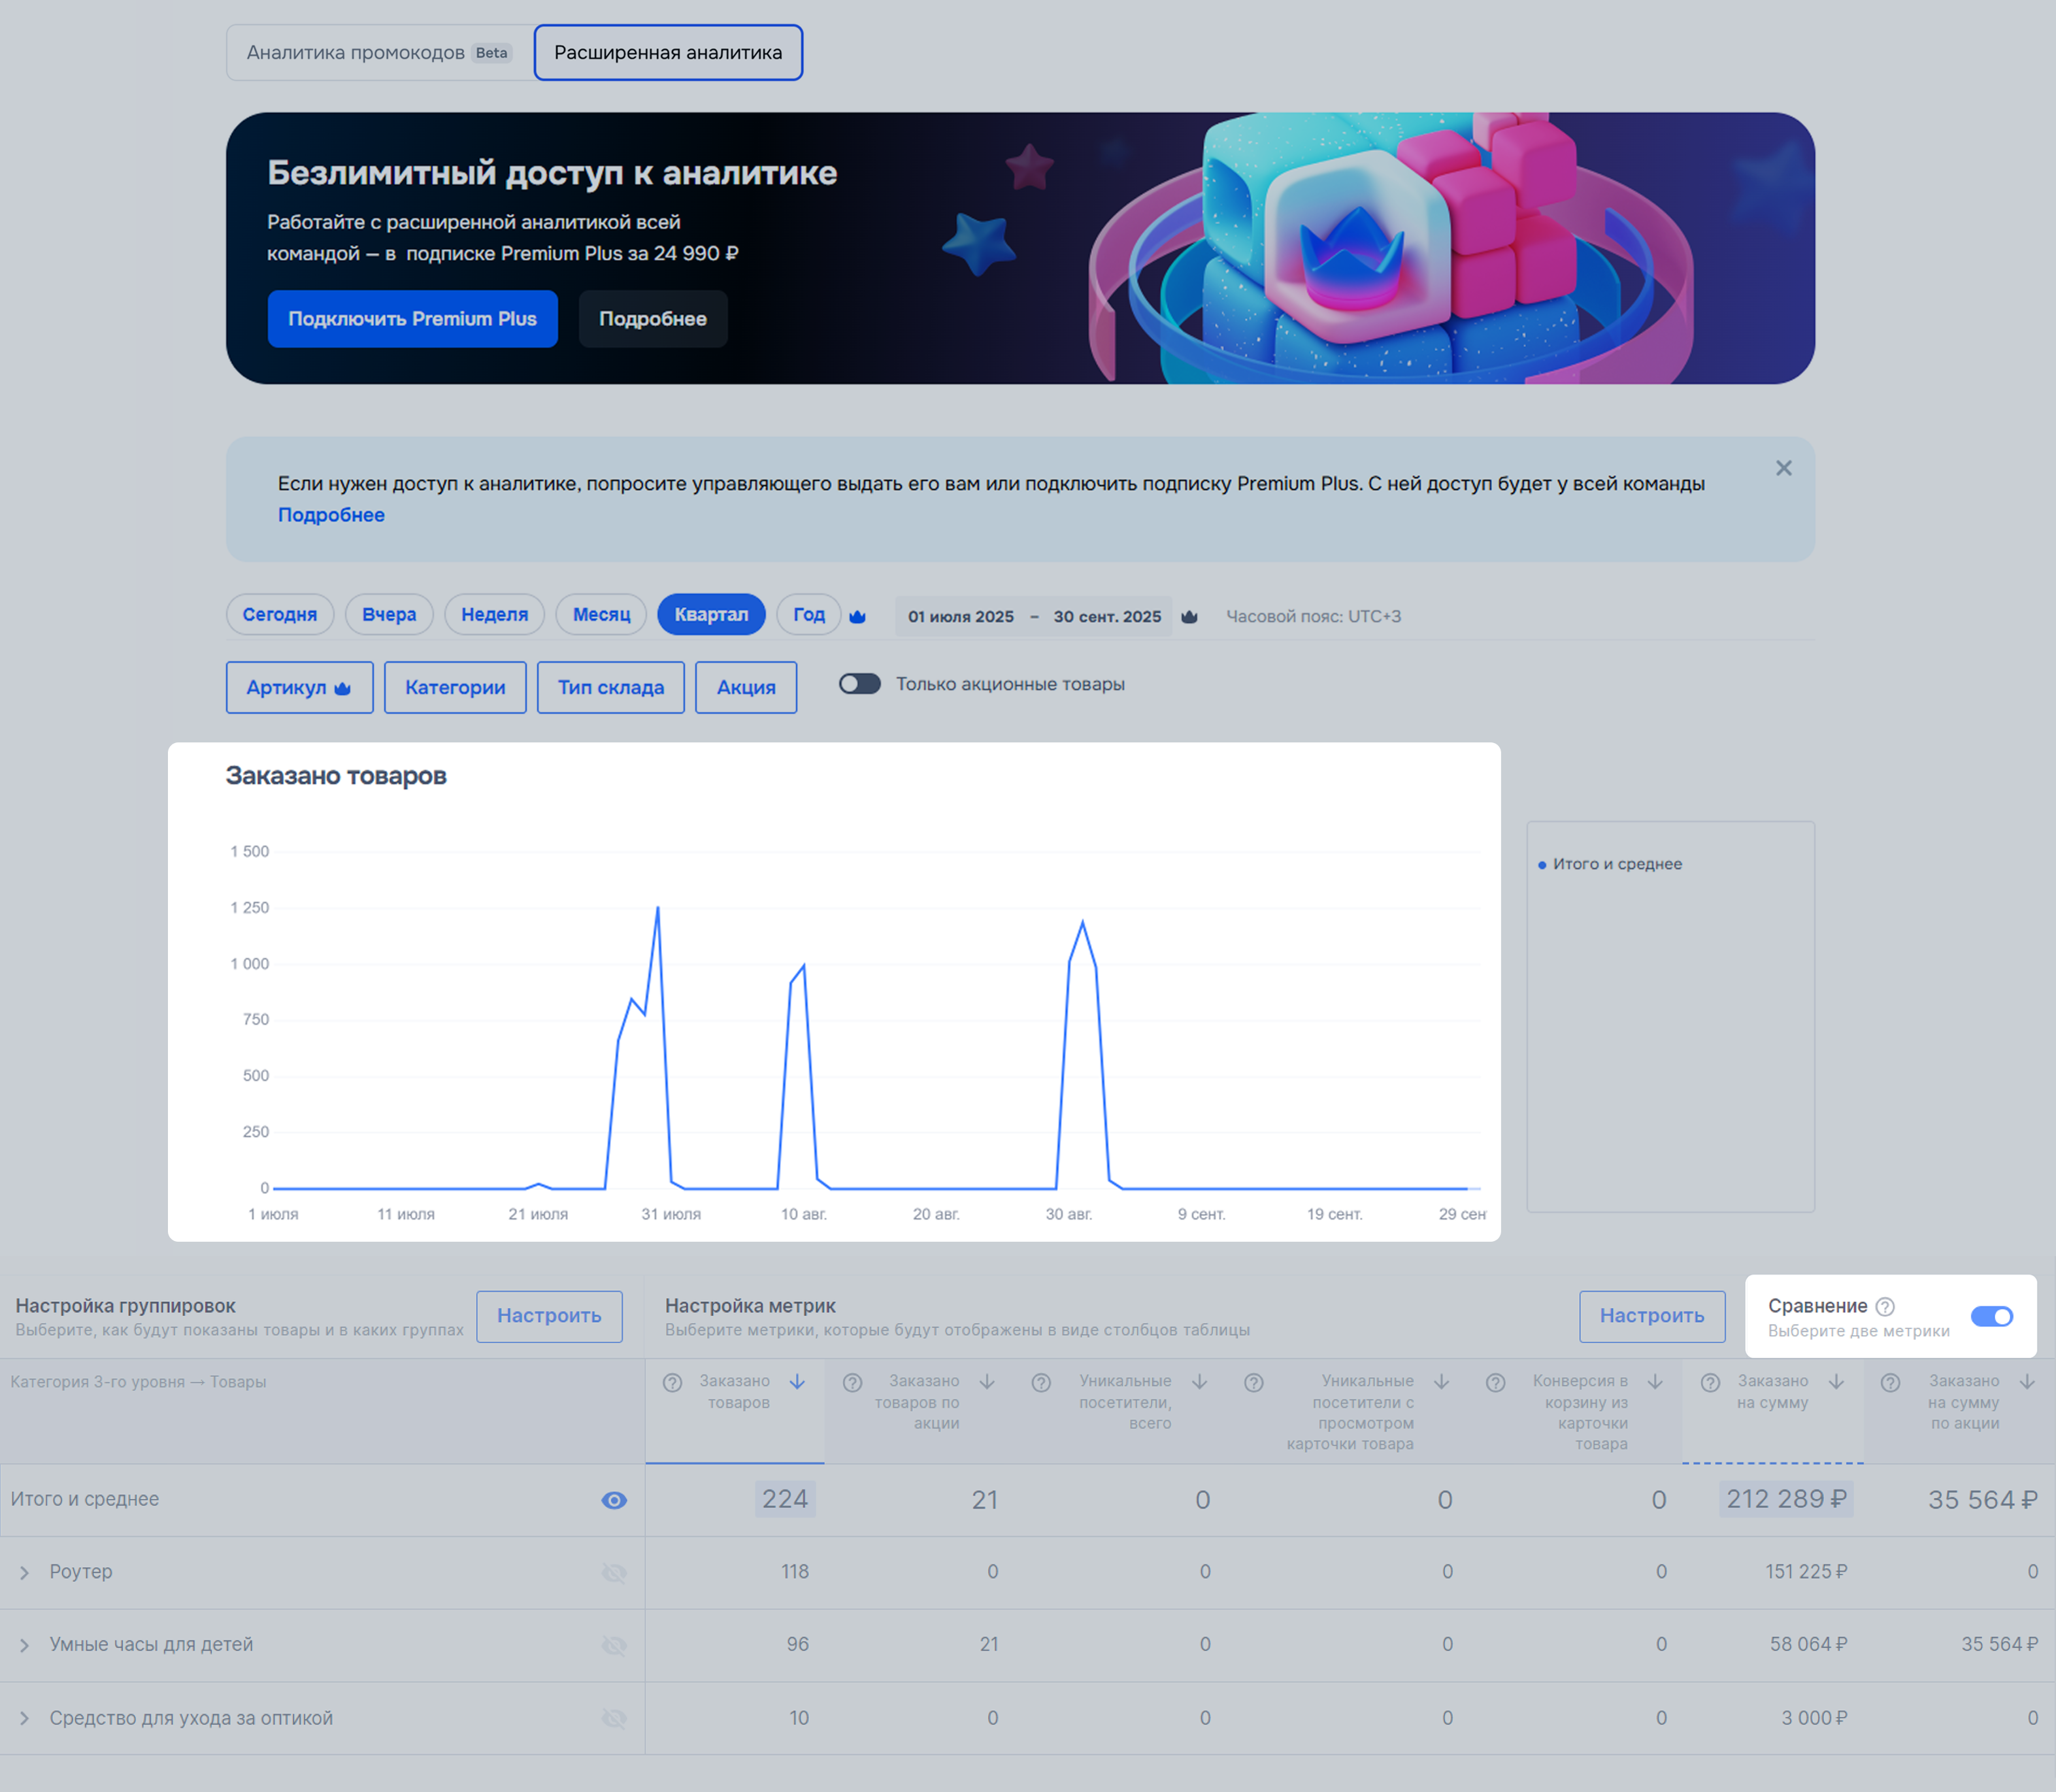This screenshot has width=2056, height=1792.
Task: Show Роутер row on chart via eye icon
Action: (614, 1573)
